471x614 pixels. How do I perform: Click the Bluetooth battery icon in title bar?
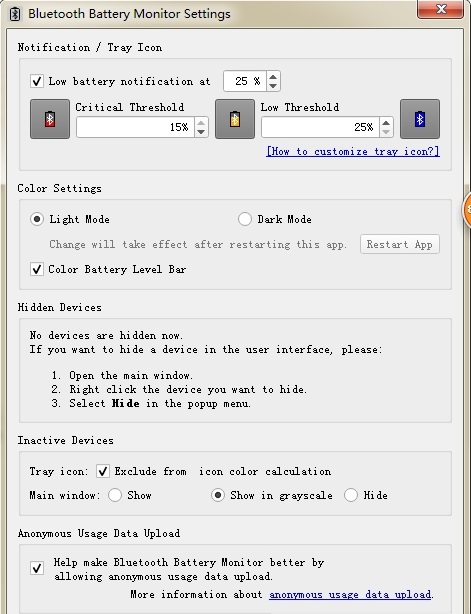pyautogui.click(x=15, y=14)
